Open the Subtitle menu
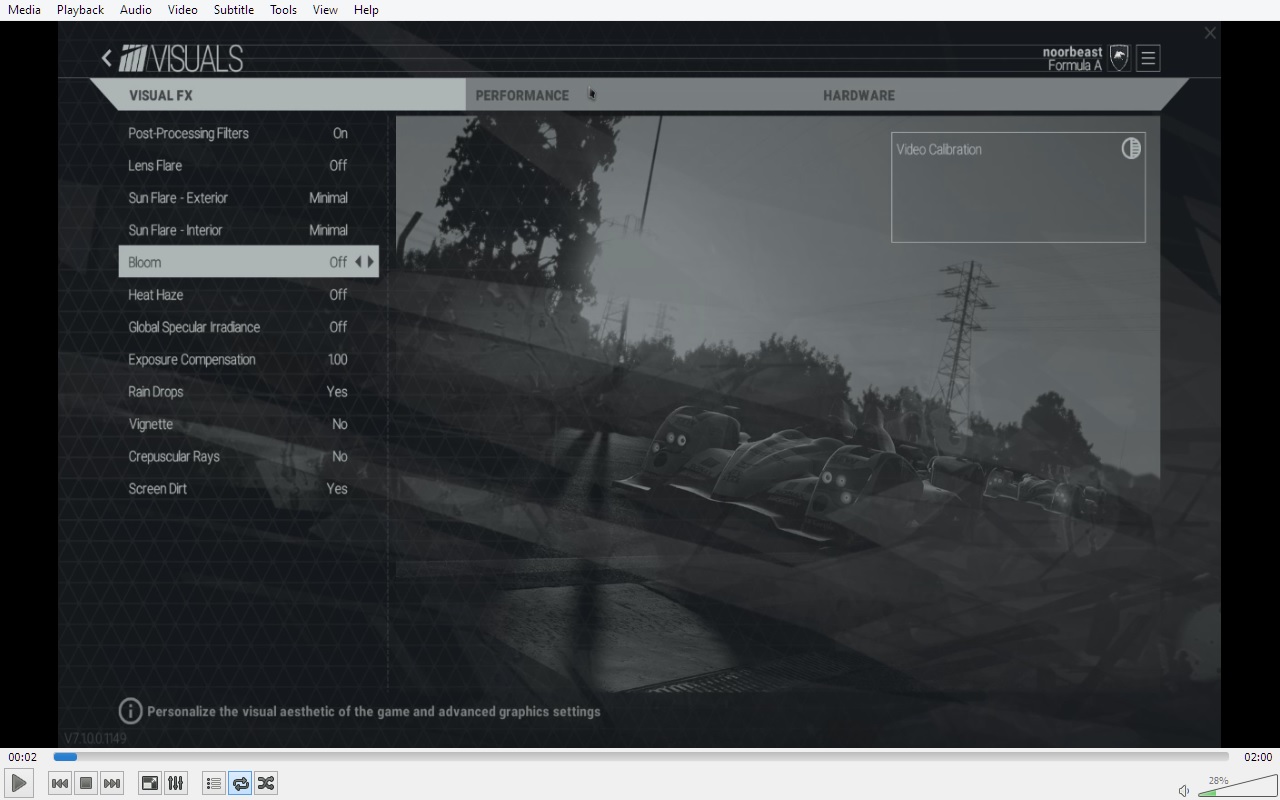The width and height of the screenshot is (1280, 800). [x=233, y=10]
